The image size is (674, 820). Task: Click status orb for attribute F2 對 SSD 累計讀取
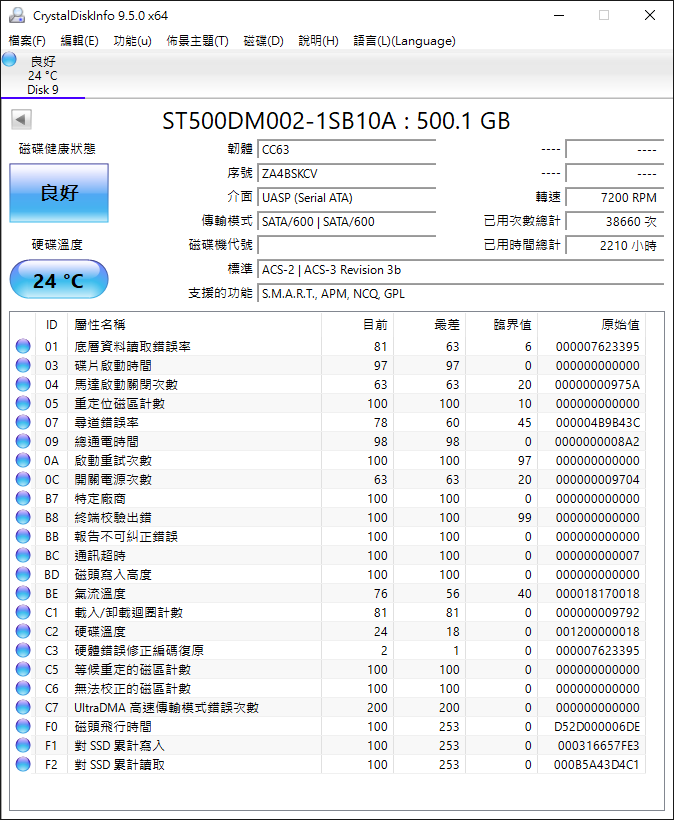(x=23, y=764)
